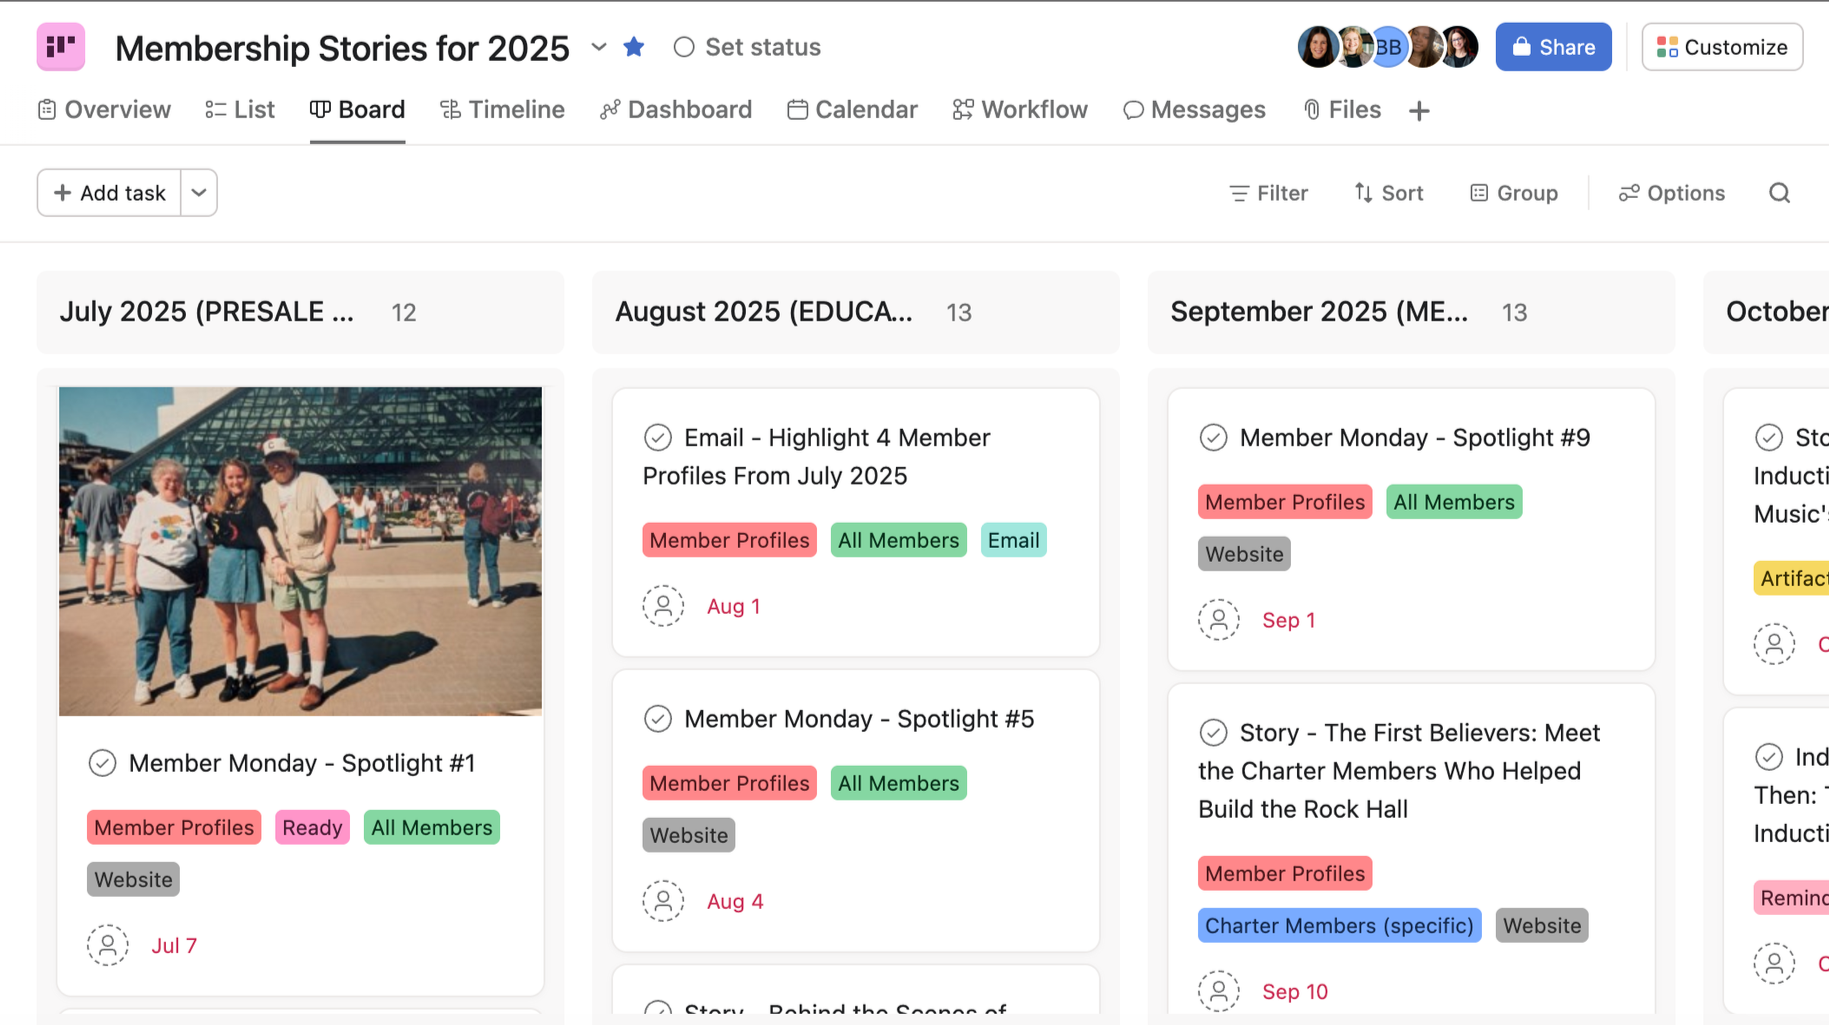Open the Member Monday - Spotlight #9 card
This screenshot has height=1025, width=1829.
click(x=1411, y=530)
